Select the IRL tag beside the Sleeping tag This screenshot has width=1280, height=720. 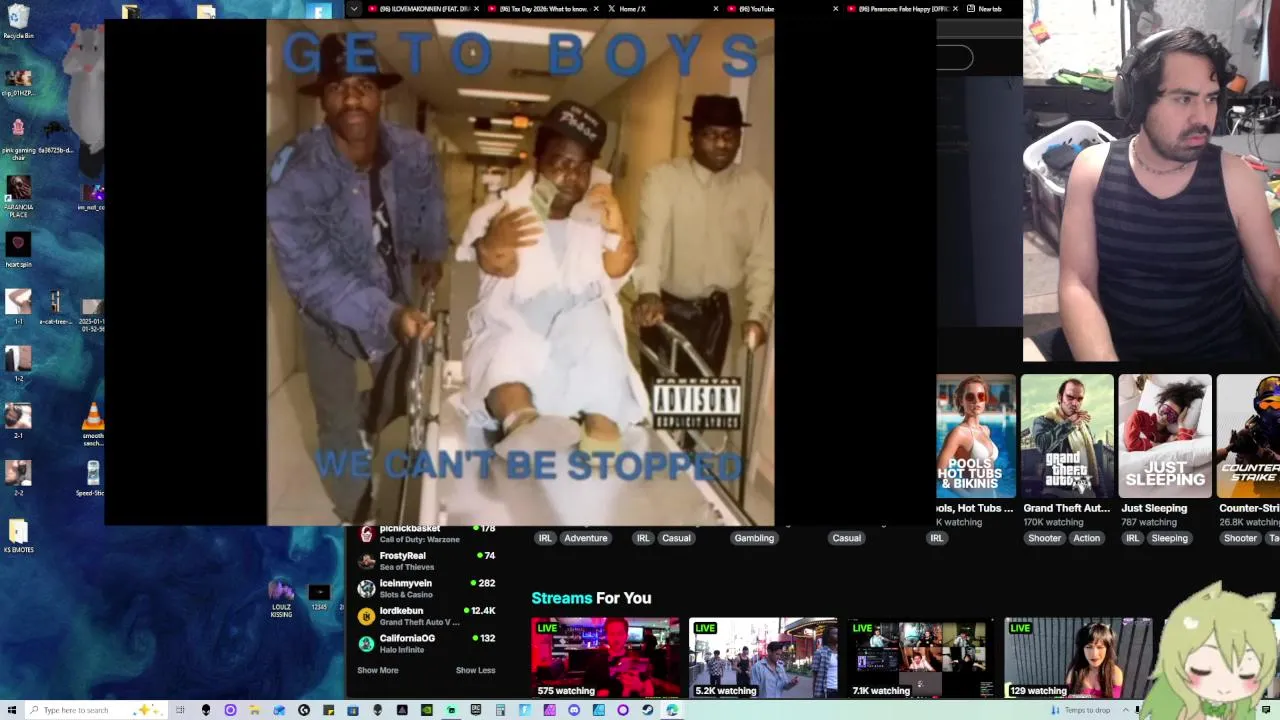tap(1132, 538)
